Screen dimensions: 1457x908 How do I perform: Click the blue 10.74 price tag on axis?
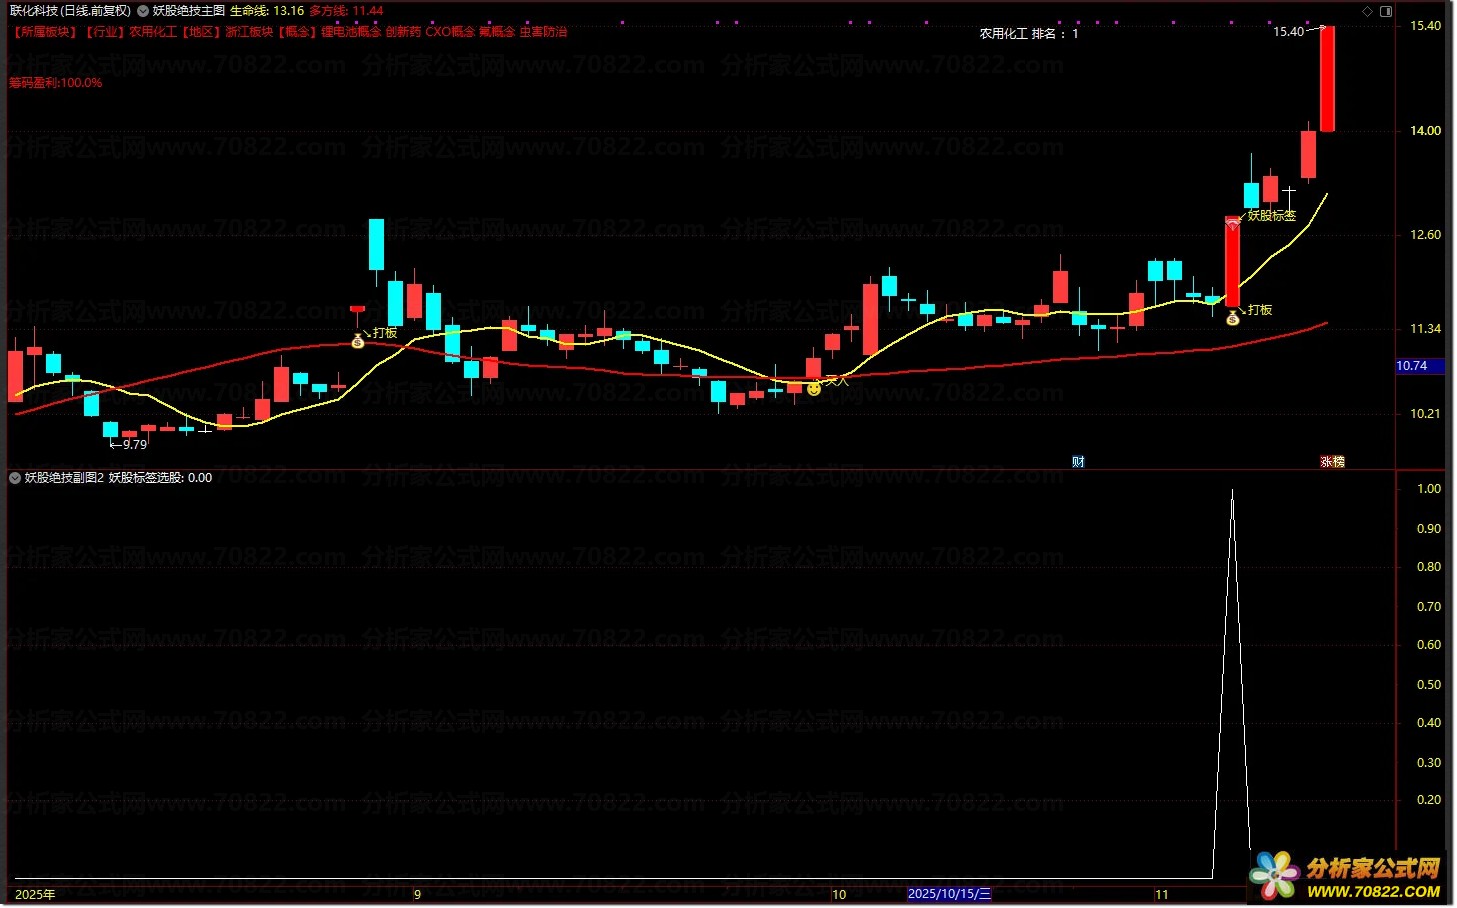click(x=1418, y=366)
